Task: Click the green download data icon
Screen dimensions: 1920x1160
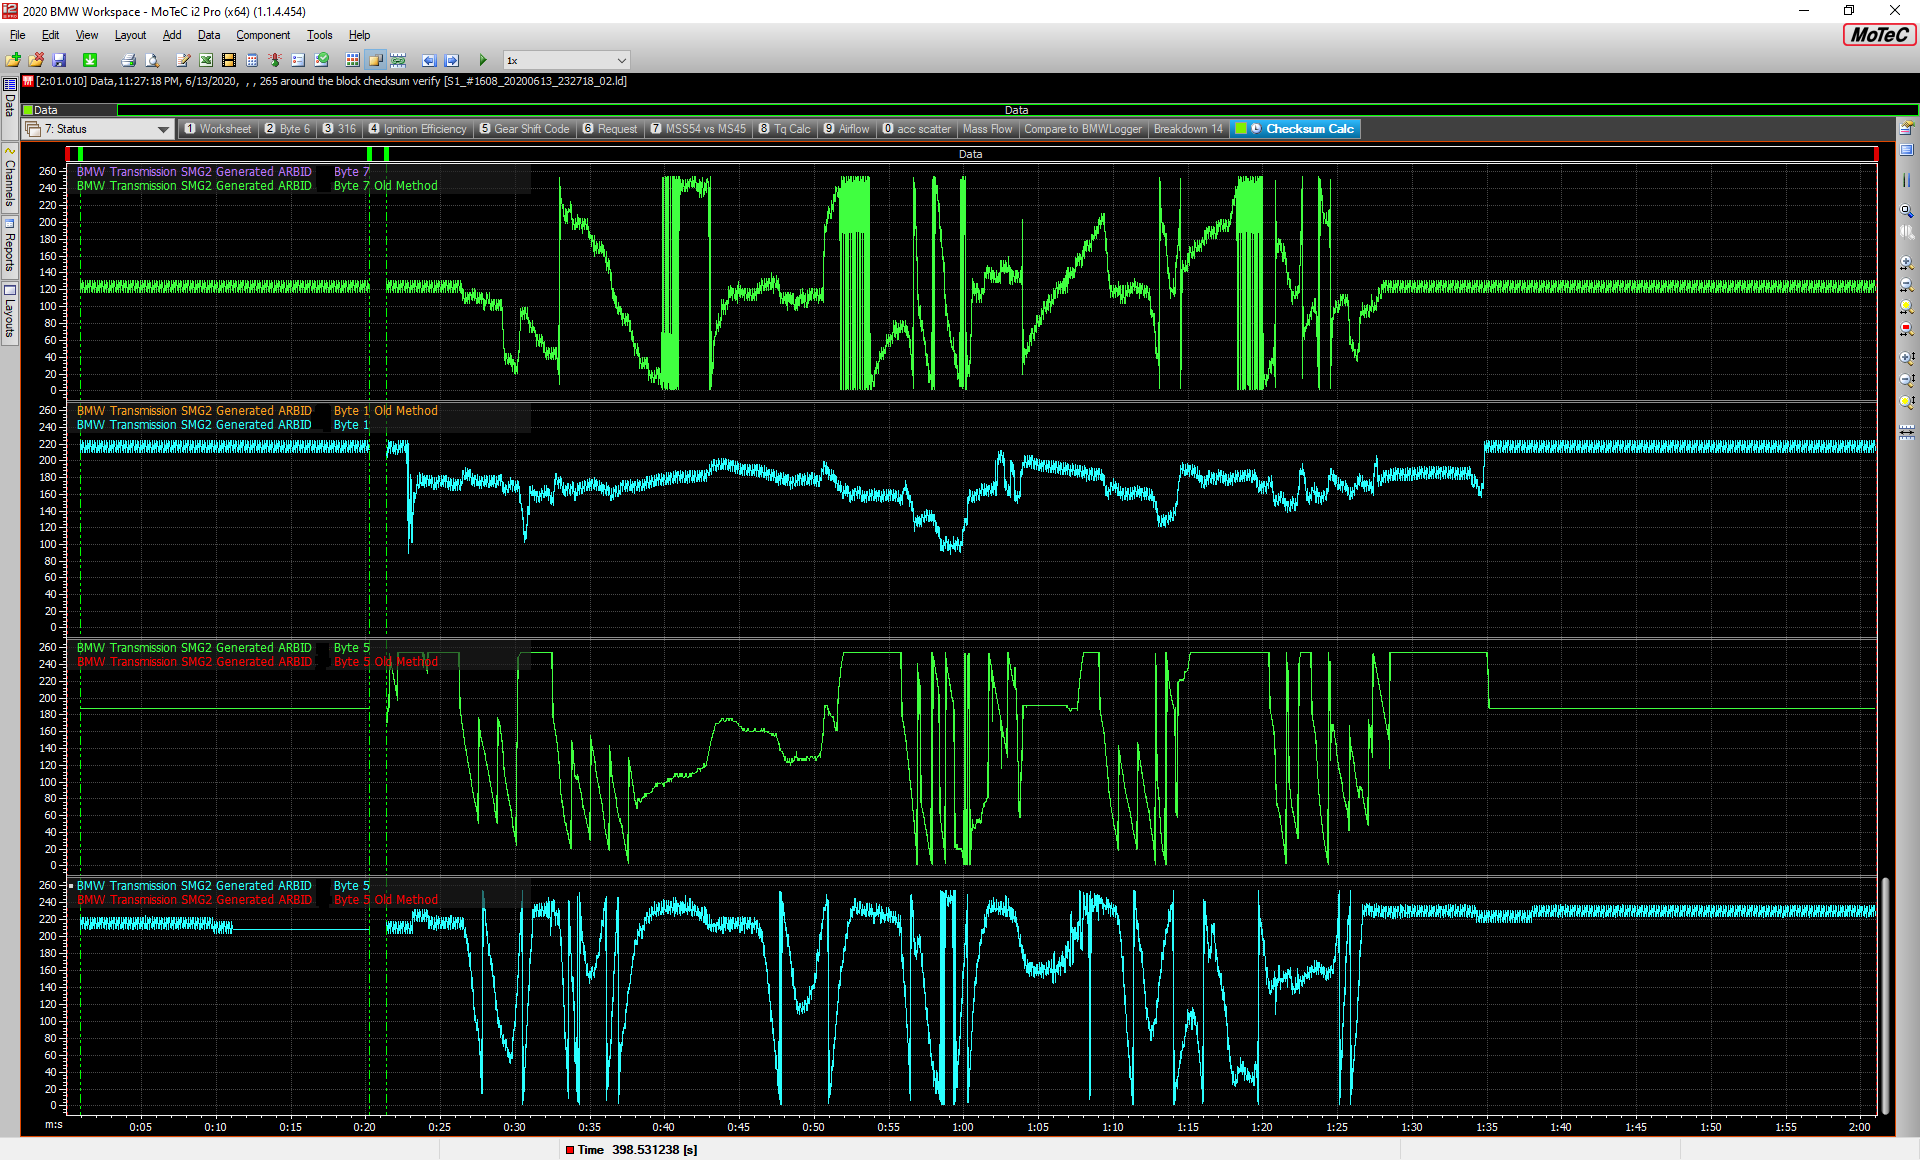Action: pyautogui.click(x=90, y=61)
